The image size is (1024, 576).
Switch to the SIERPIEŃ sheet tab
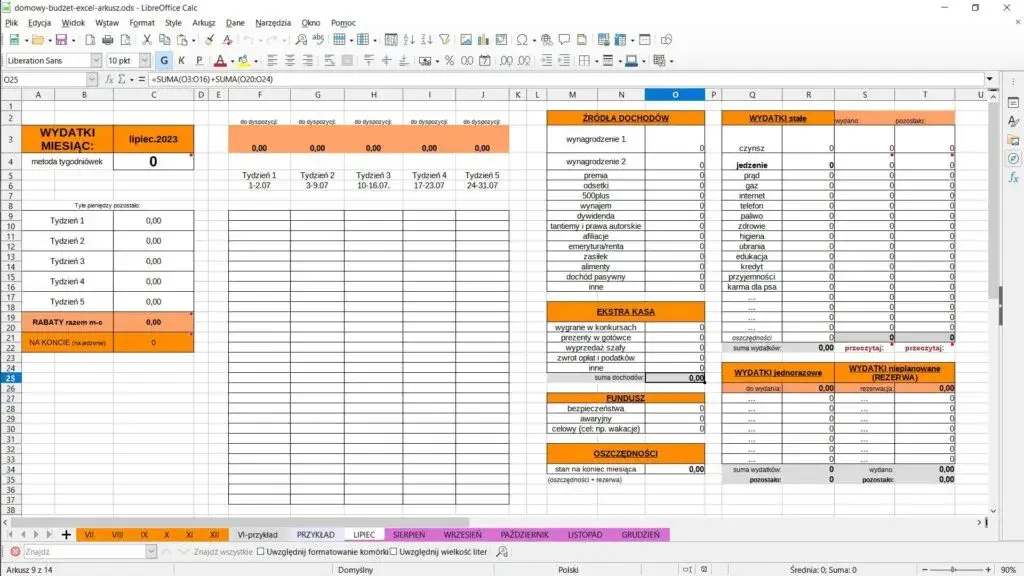(x=409, y=535)
